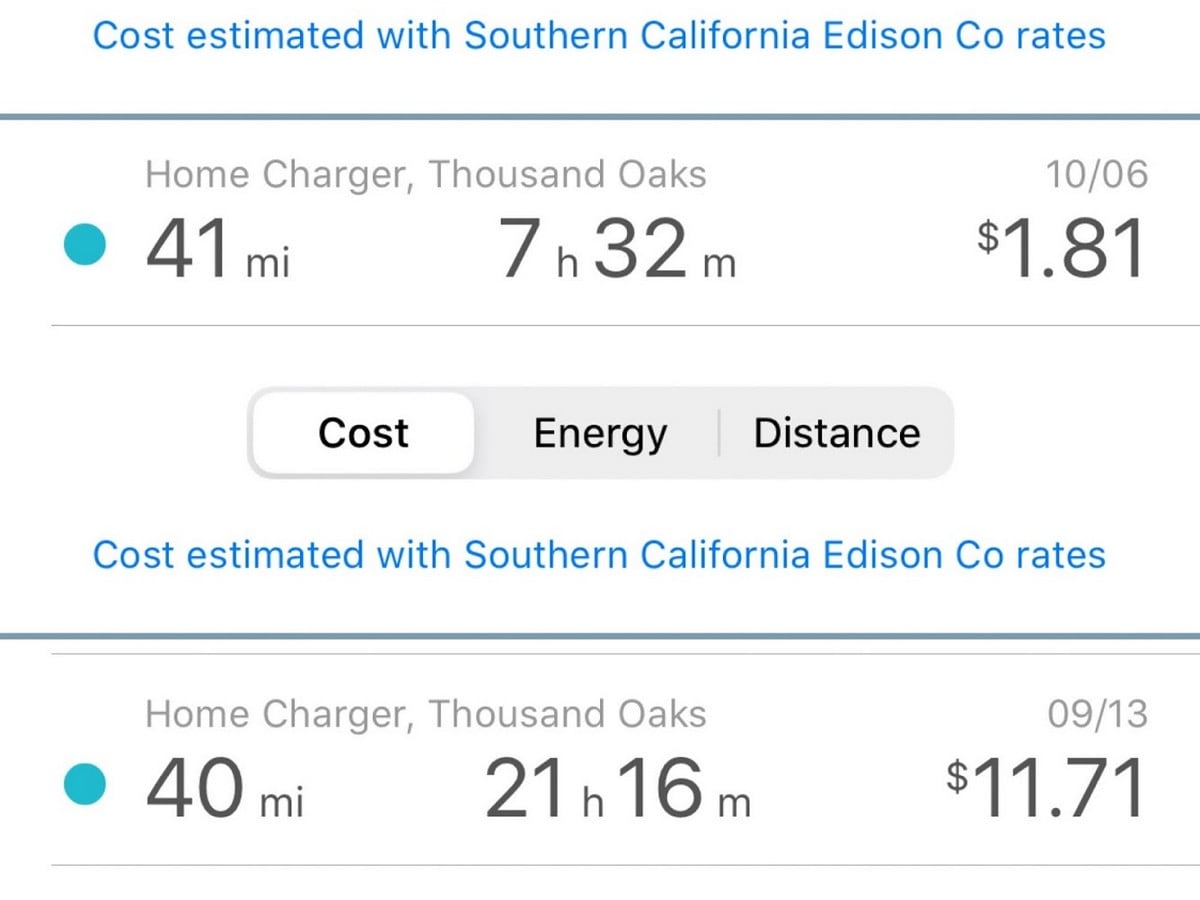
Task: Open the top Southern California Edison rates link
Action: (599, 36)
